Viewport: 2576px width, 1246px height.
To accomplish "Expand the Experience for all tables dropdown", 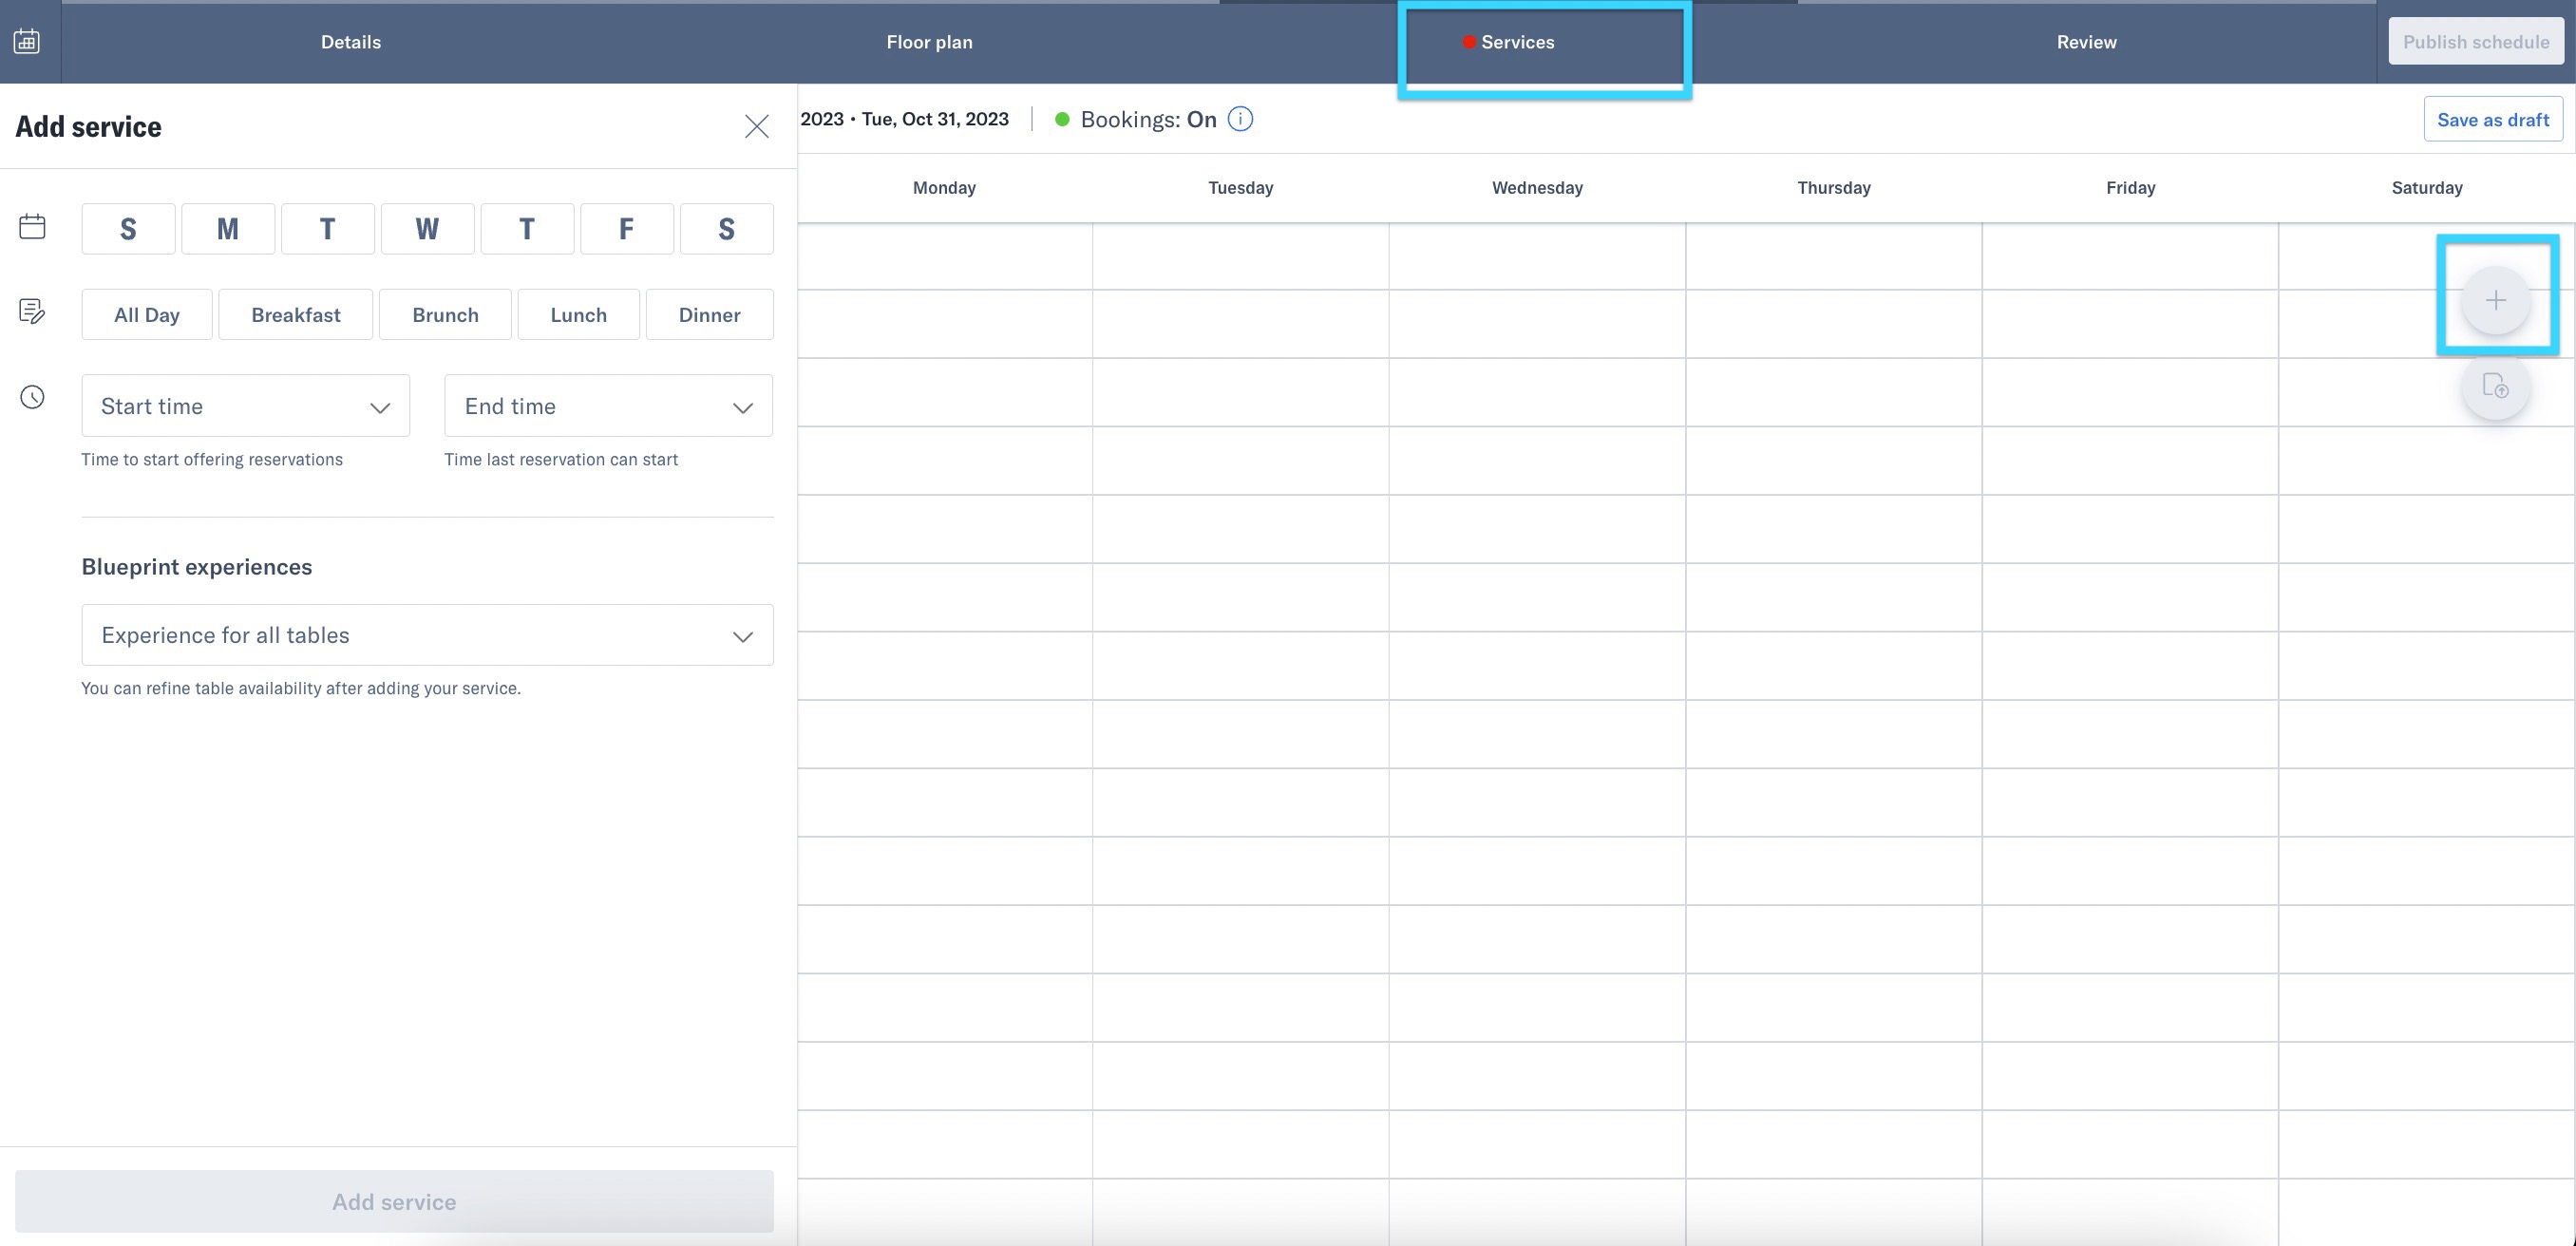I will 427,634.
